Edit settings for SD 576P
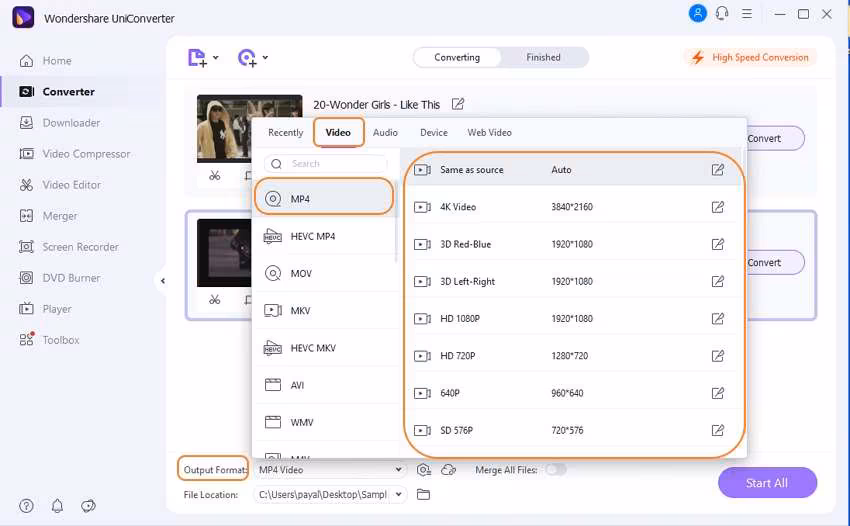The height and width of the screenshot is (526, 850). (718, 431)
